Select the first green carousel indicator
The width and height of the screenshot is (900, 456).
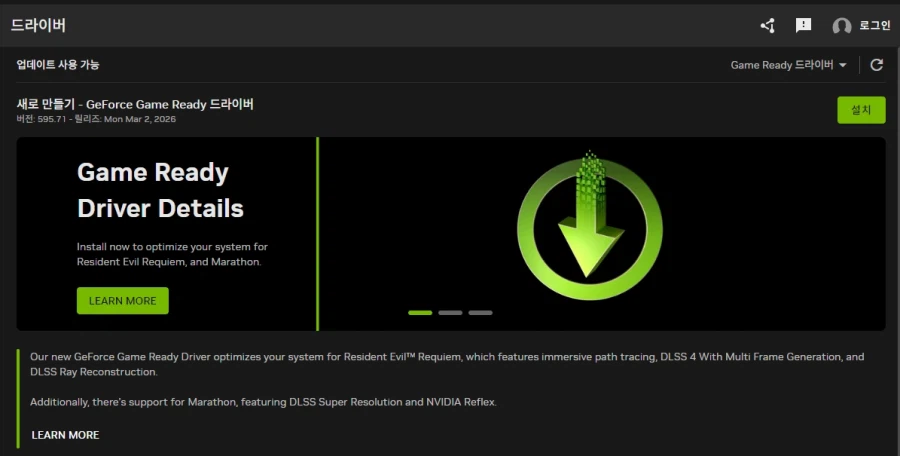[x=420, y=313]
